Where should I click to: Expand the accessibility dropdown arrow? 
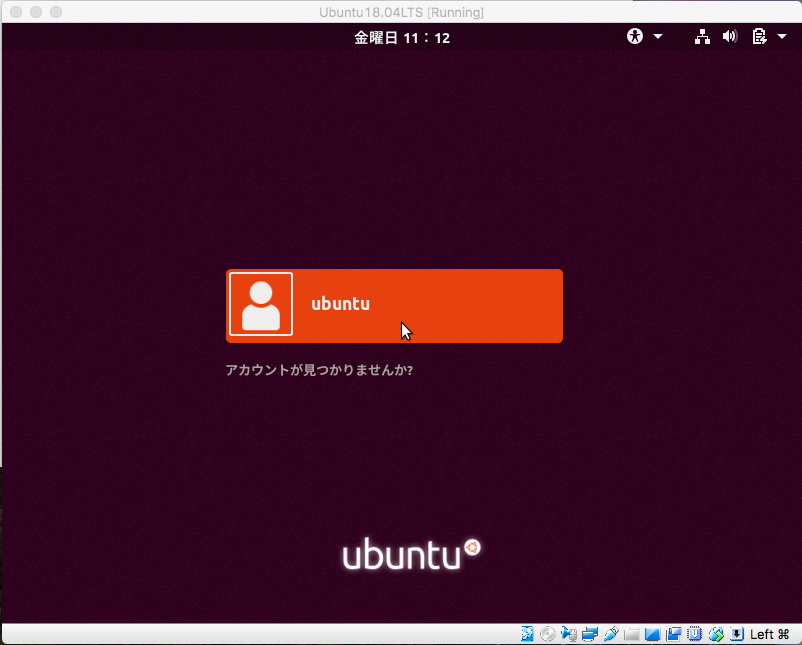[658, 36]
